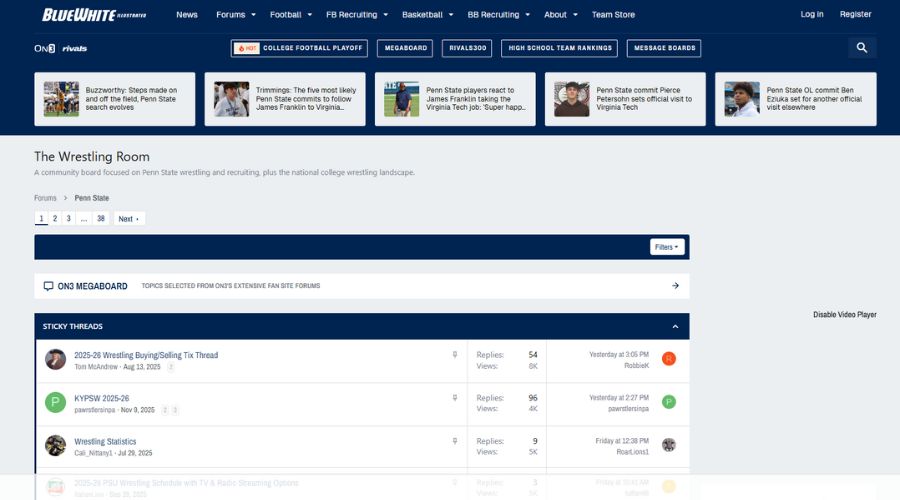
Task: Open the Filters dropdown
Action: click(x=667, y=247)
